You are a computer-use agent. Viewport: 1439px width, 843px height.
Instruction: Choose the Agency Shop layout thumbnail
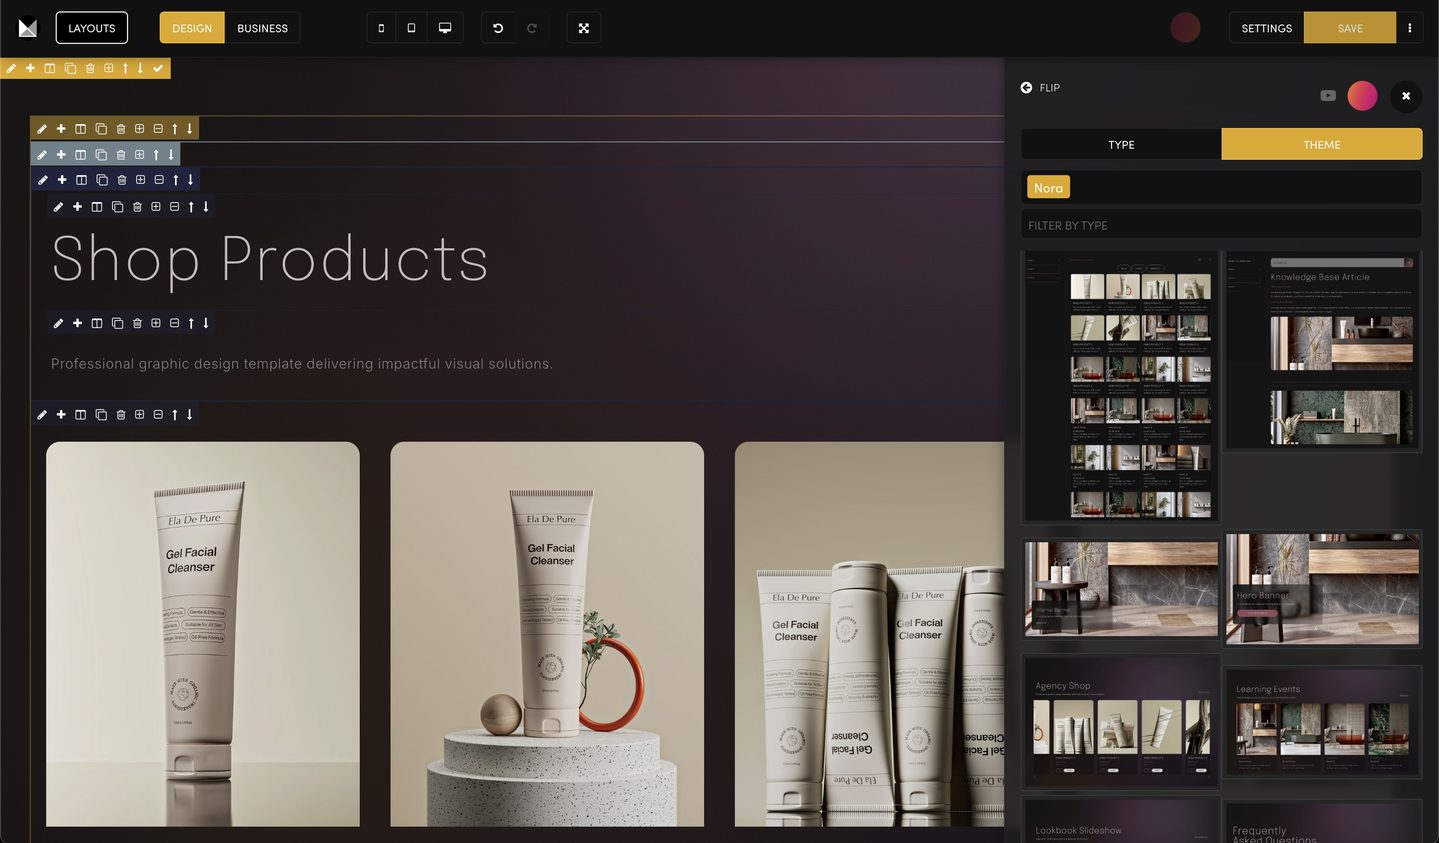[1120, 722]
